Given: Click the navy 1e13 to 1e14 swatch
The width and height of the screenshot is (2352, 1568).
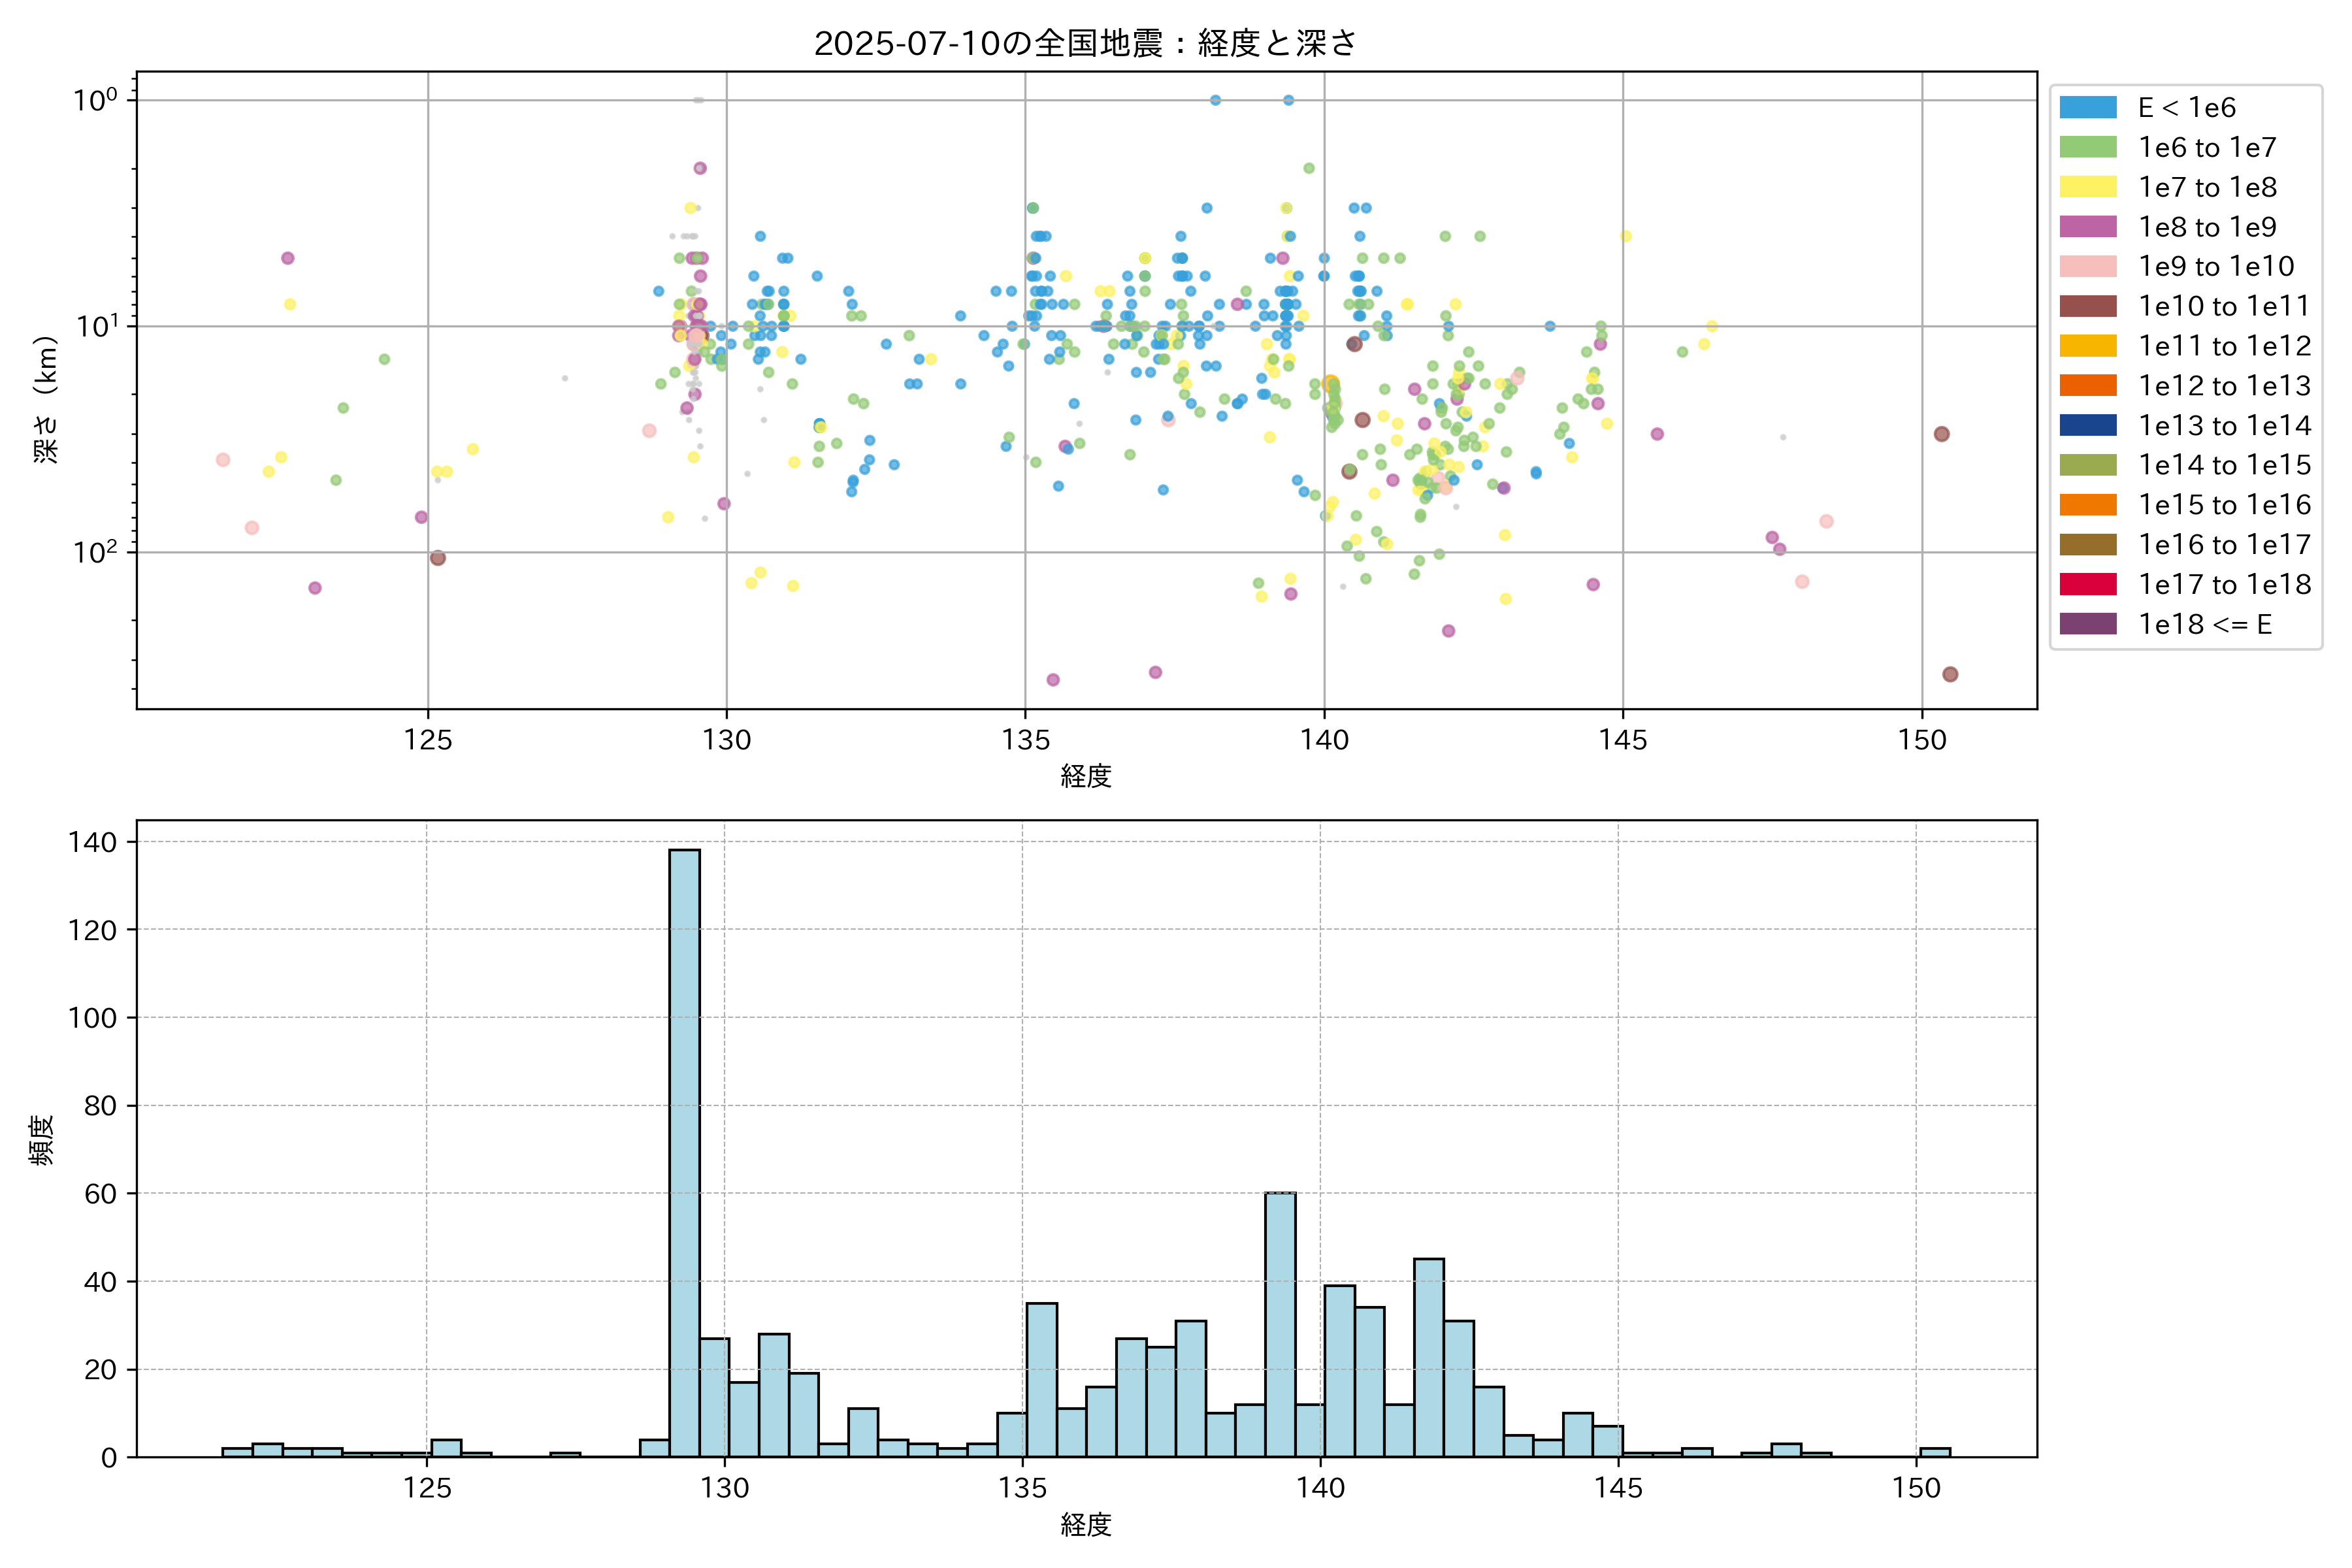Looking at the screenshot, I should tap(2087, 425).
